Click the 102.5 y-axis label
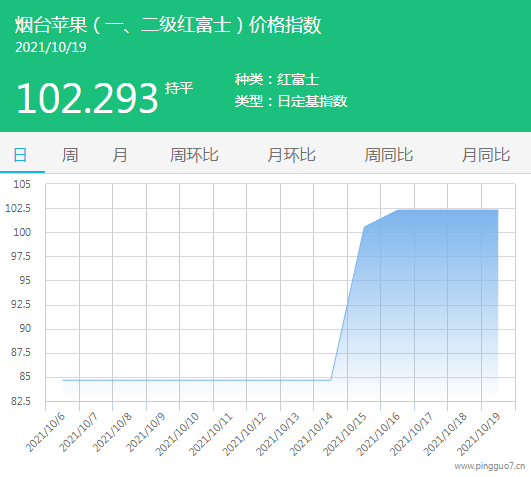 click(18, 208)
